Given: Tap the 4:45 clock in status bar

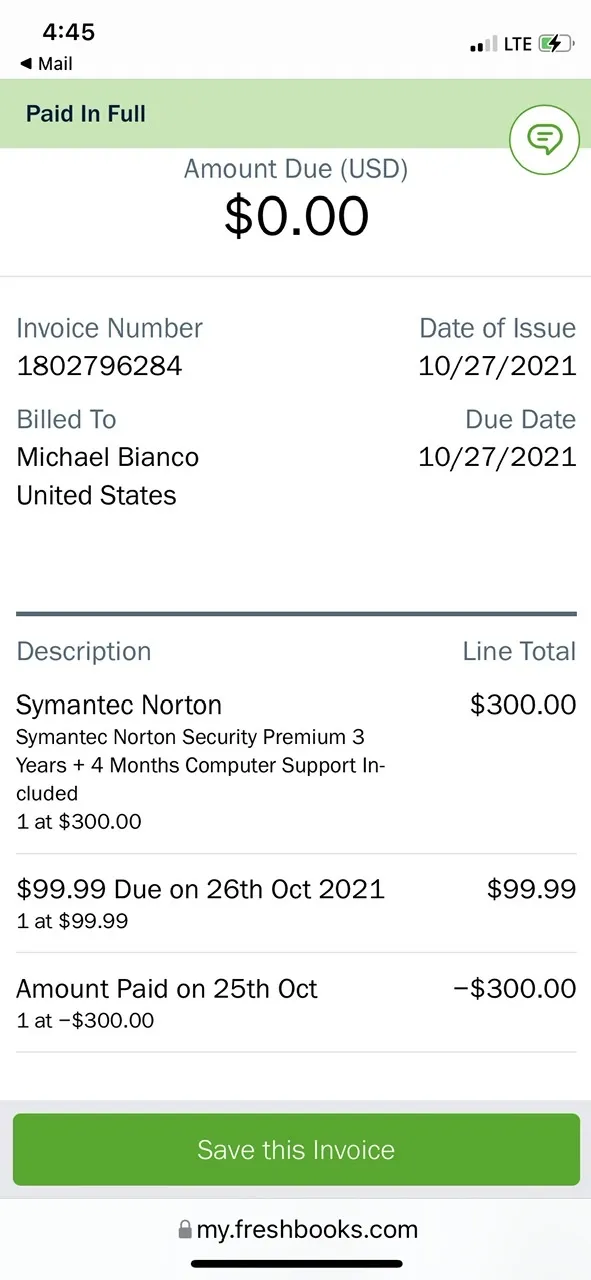Looking at the screenshot, I should (x=69, y=33).
